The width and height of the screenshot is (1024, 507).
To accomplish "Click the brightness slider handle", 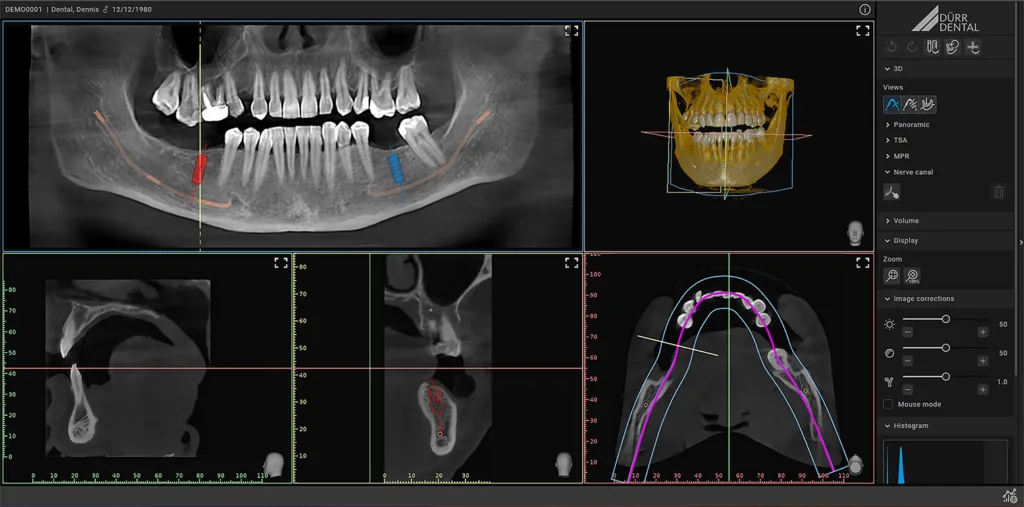I will click(945, 319).
